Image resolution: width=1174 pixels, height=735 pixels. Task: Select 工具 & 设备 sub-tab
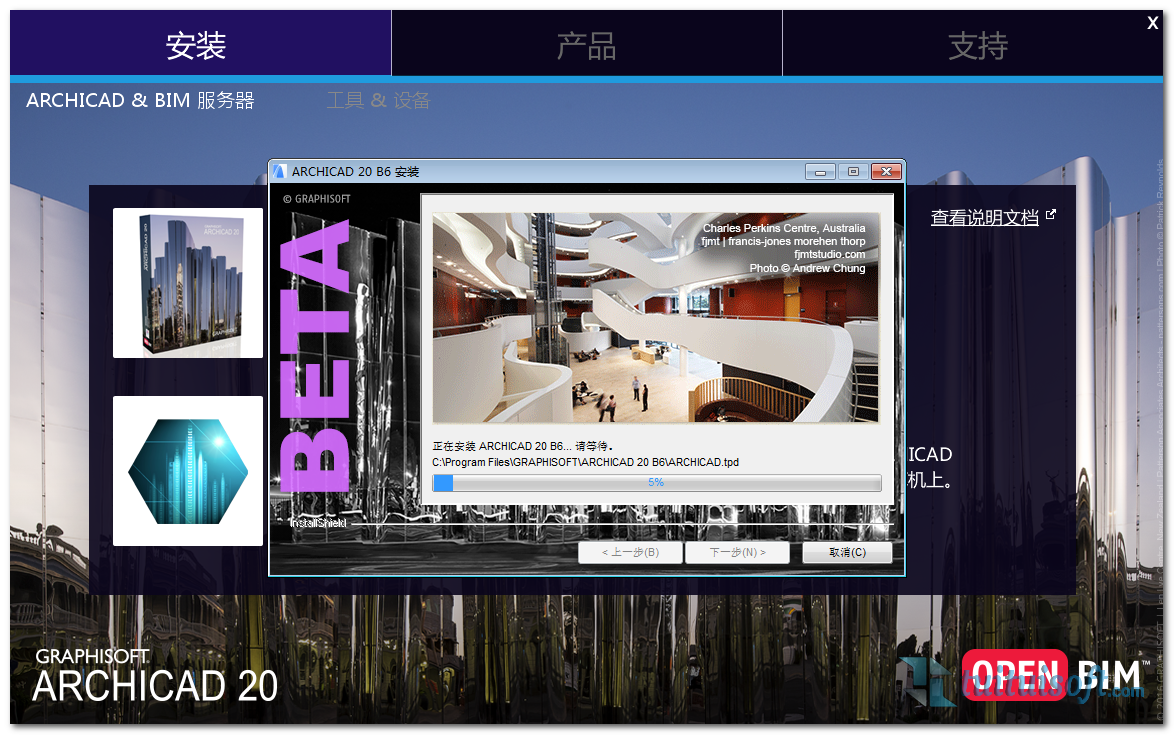click(378, 100)
